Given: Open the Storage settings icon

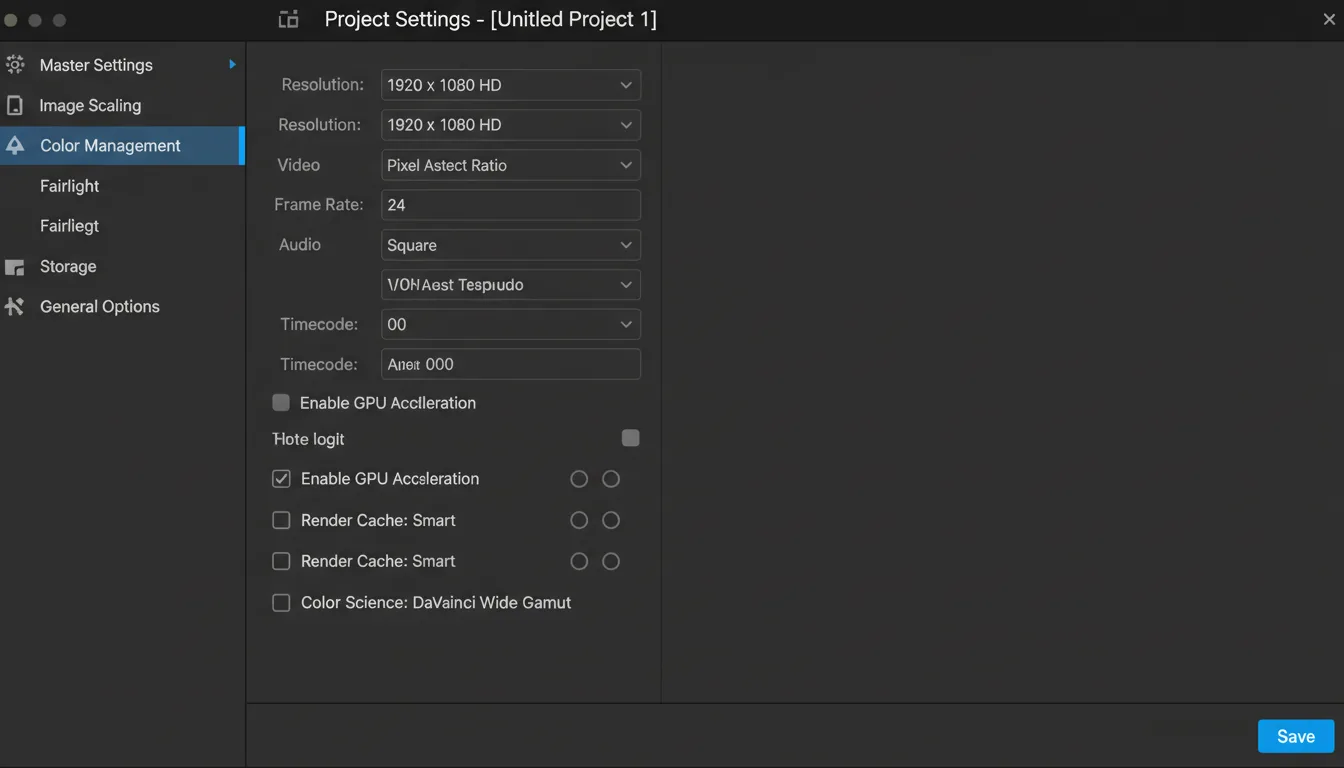Looking at the screenshot, I should pos(16,266).
